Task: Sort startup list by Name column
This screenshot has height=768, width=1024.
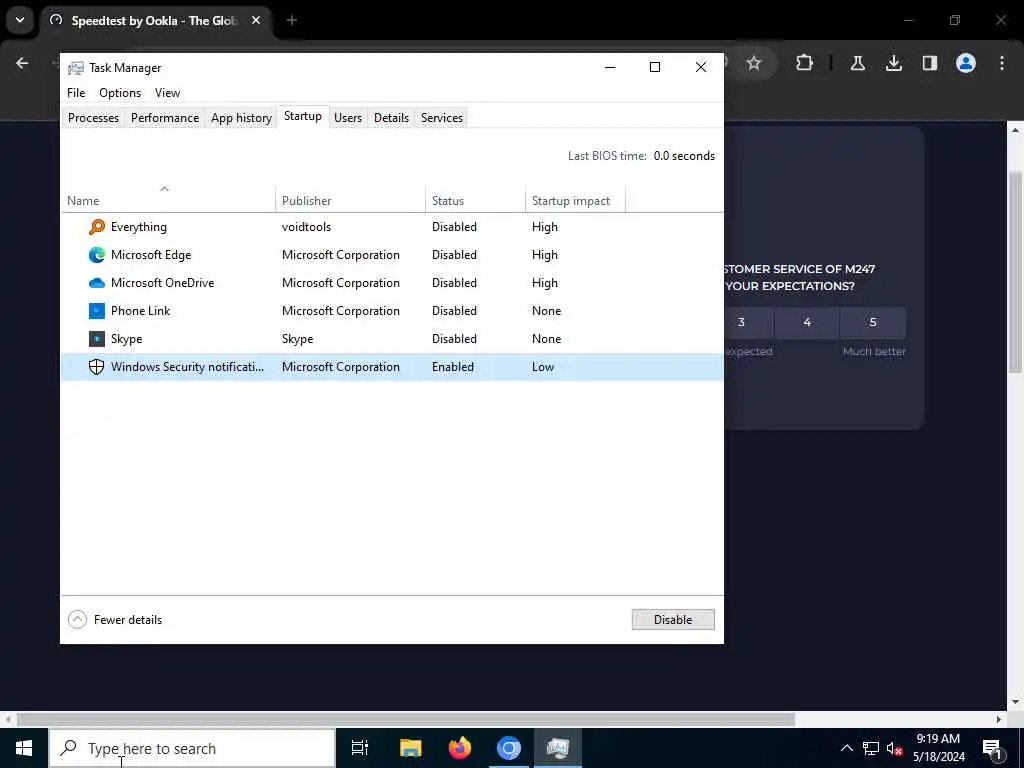Action: [x=168, y=200]
